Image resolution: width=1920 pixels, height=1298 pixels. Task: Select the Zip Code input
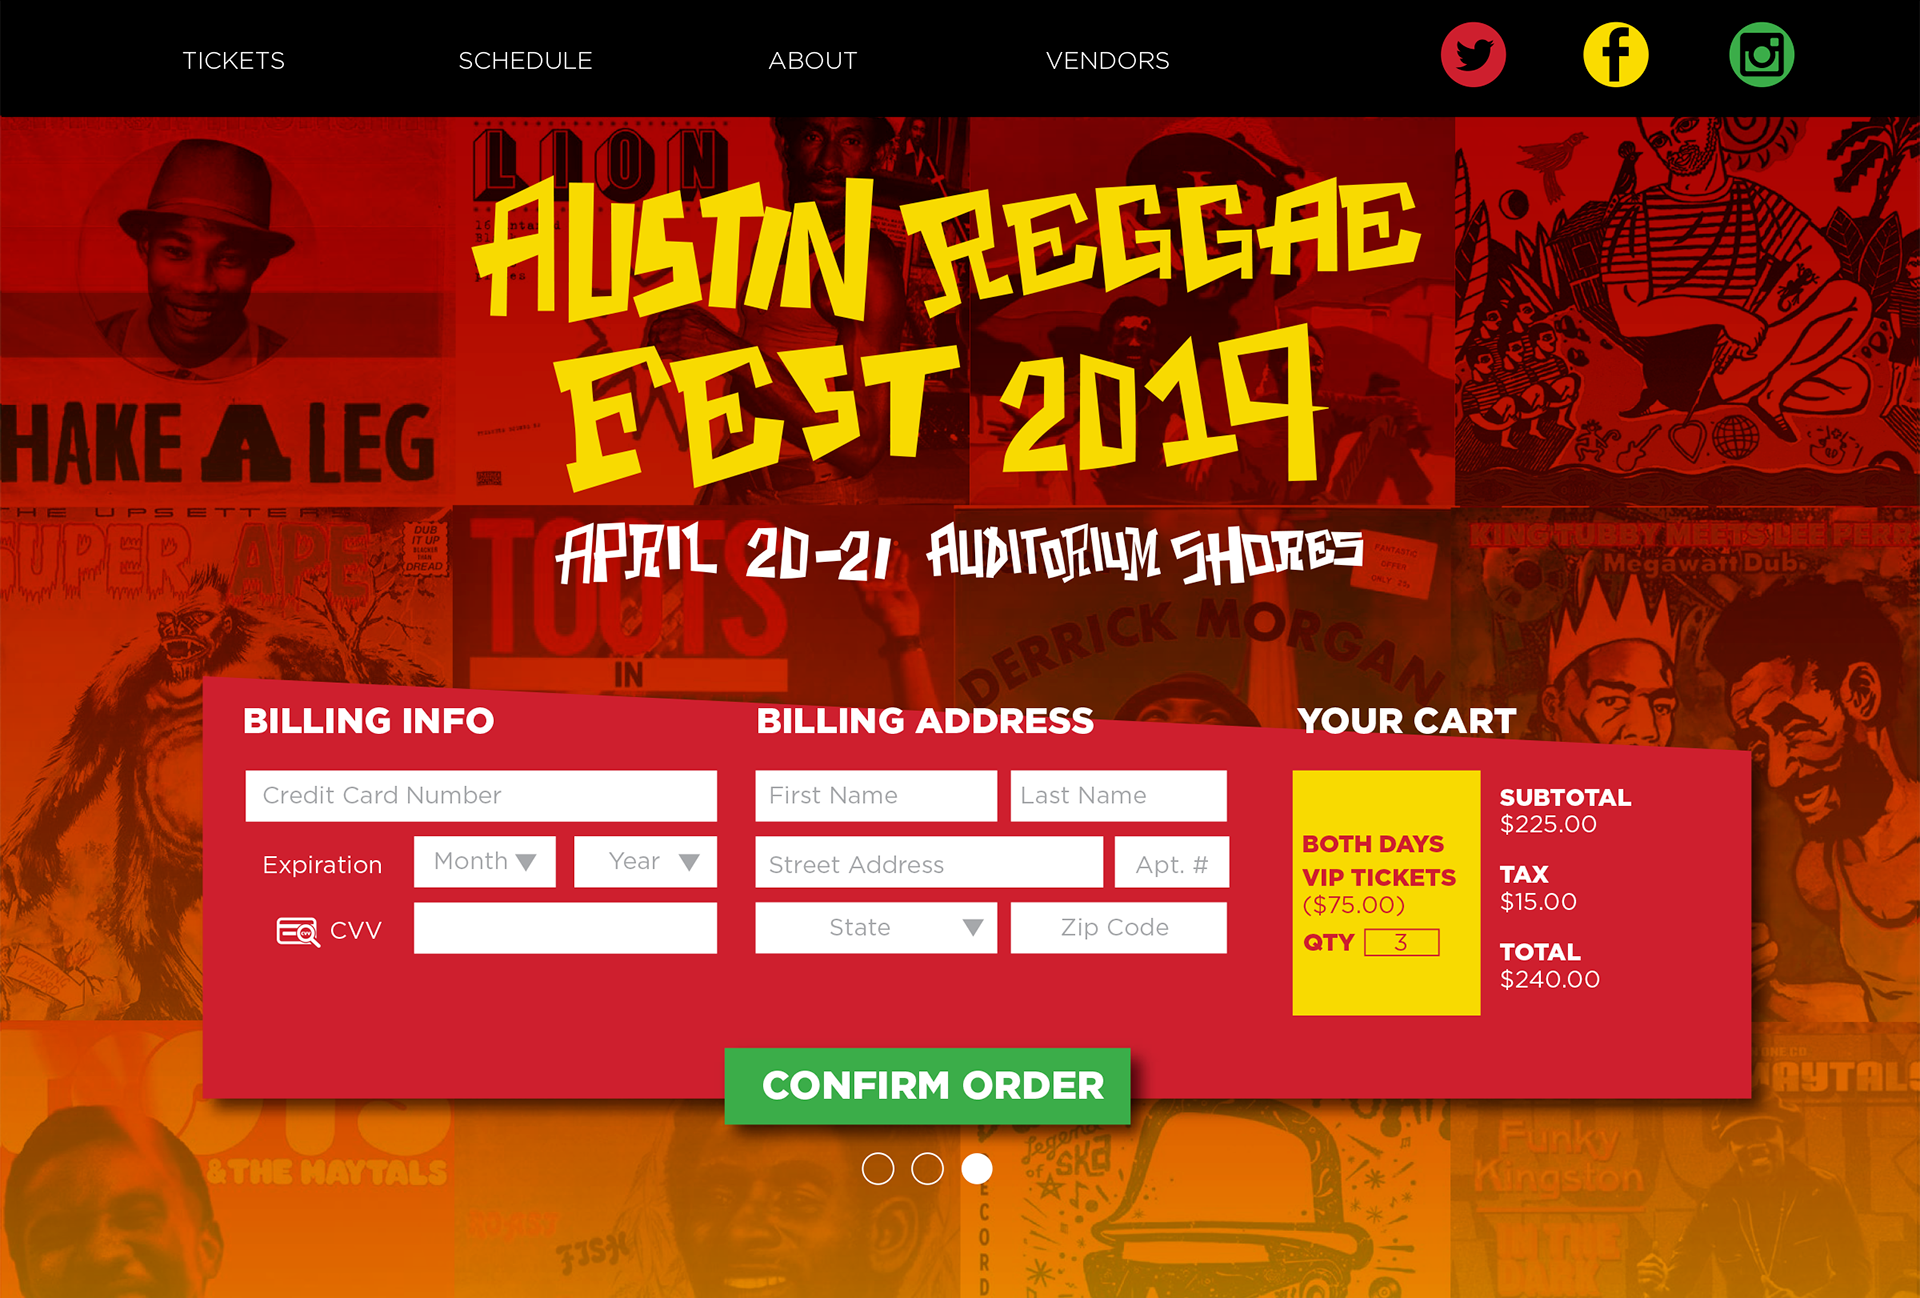tap(1119, 928)
